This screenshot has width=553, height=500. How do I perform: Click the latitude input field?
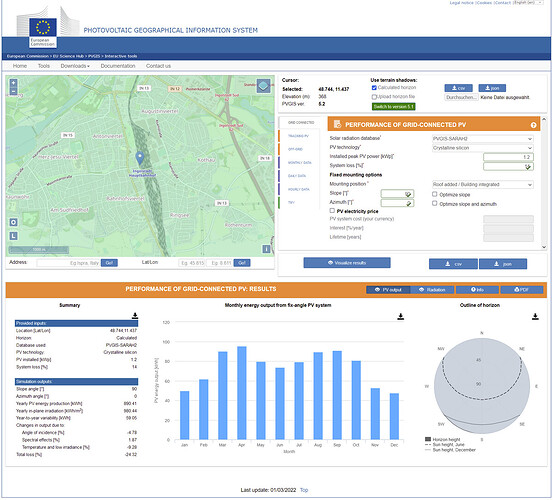[192, 263]
